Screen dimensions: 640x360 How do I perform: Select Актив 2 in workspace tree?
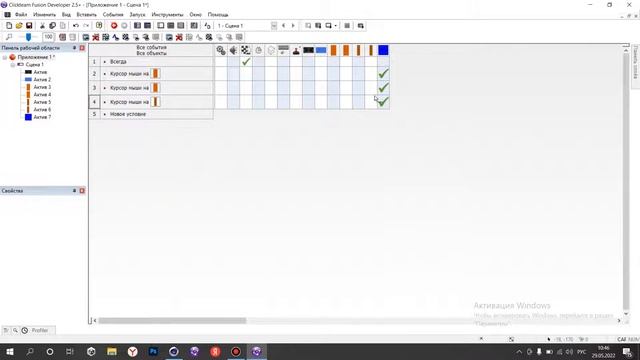[x=42, y=80]
